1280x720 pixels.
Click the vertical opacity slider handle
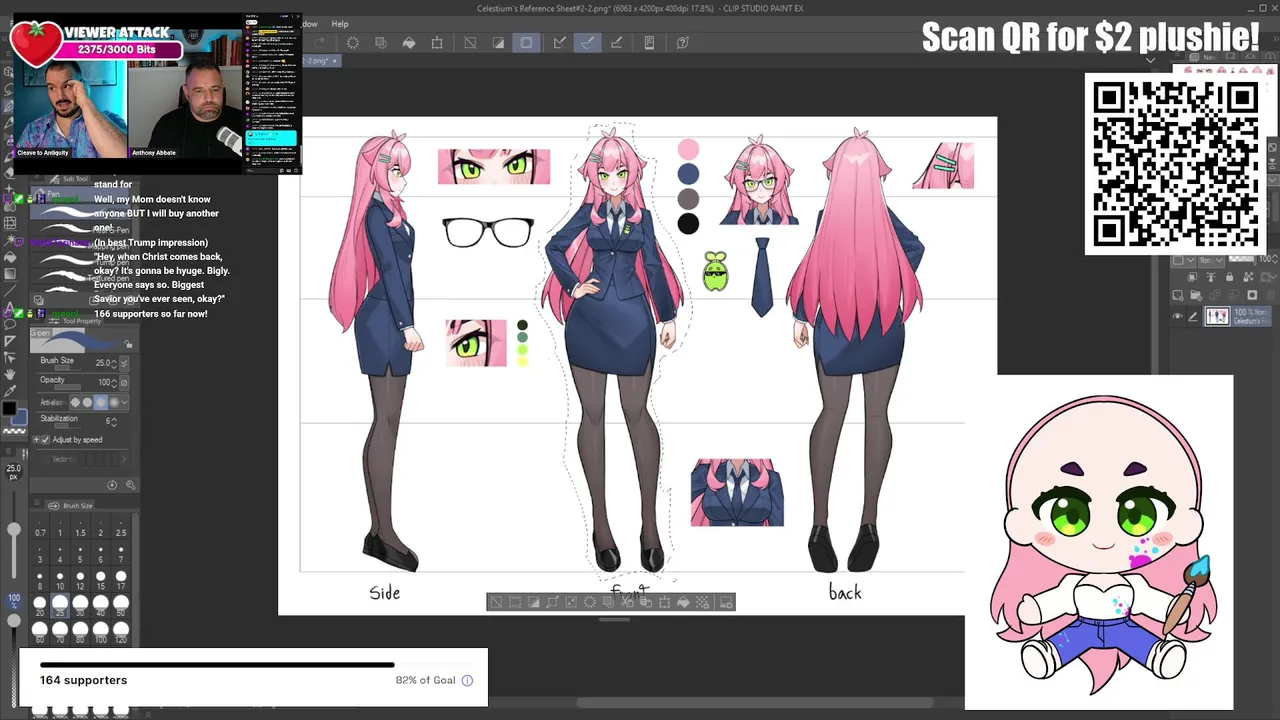pyautogui.click(x=14, y=621)
